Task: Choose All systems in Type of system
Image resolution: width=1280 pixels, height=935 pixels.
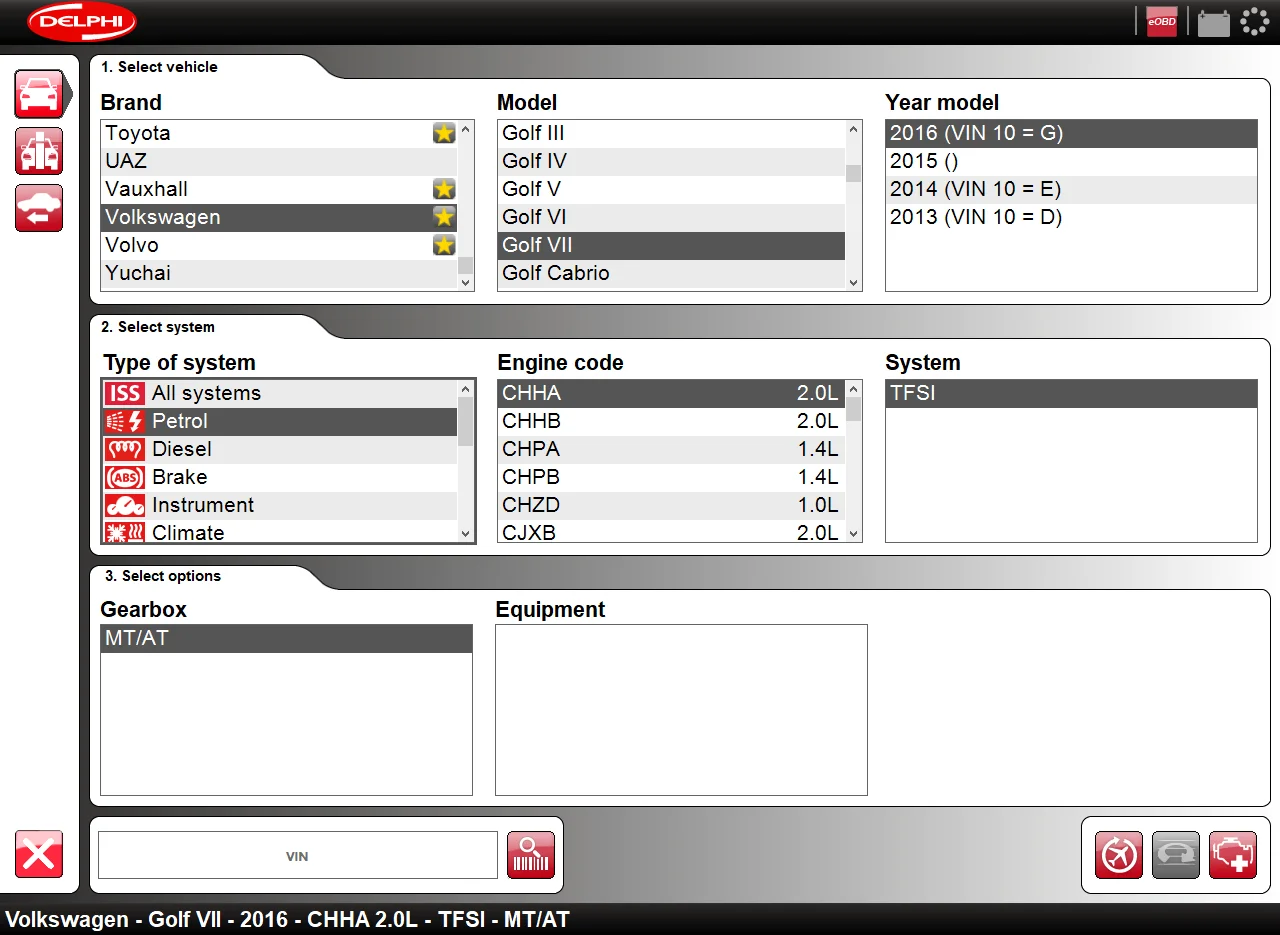Action: click(280, 393)
